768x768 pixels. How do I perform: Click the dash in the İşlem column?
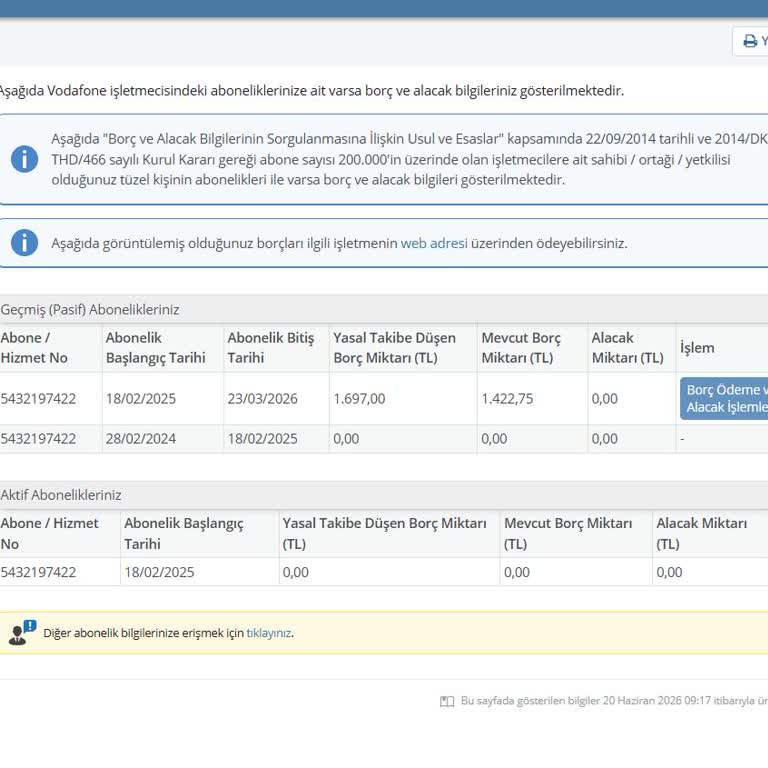[682, 438]
